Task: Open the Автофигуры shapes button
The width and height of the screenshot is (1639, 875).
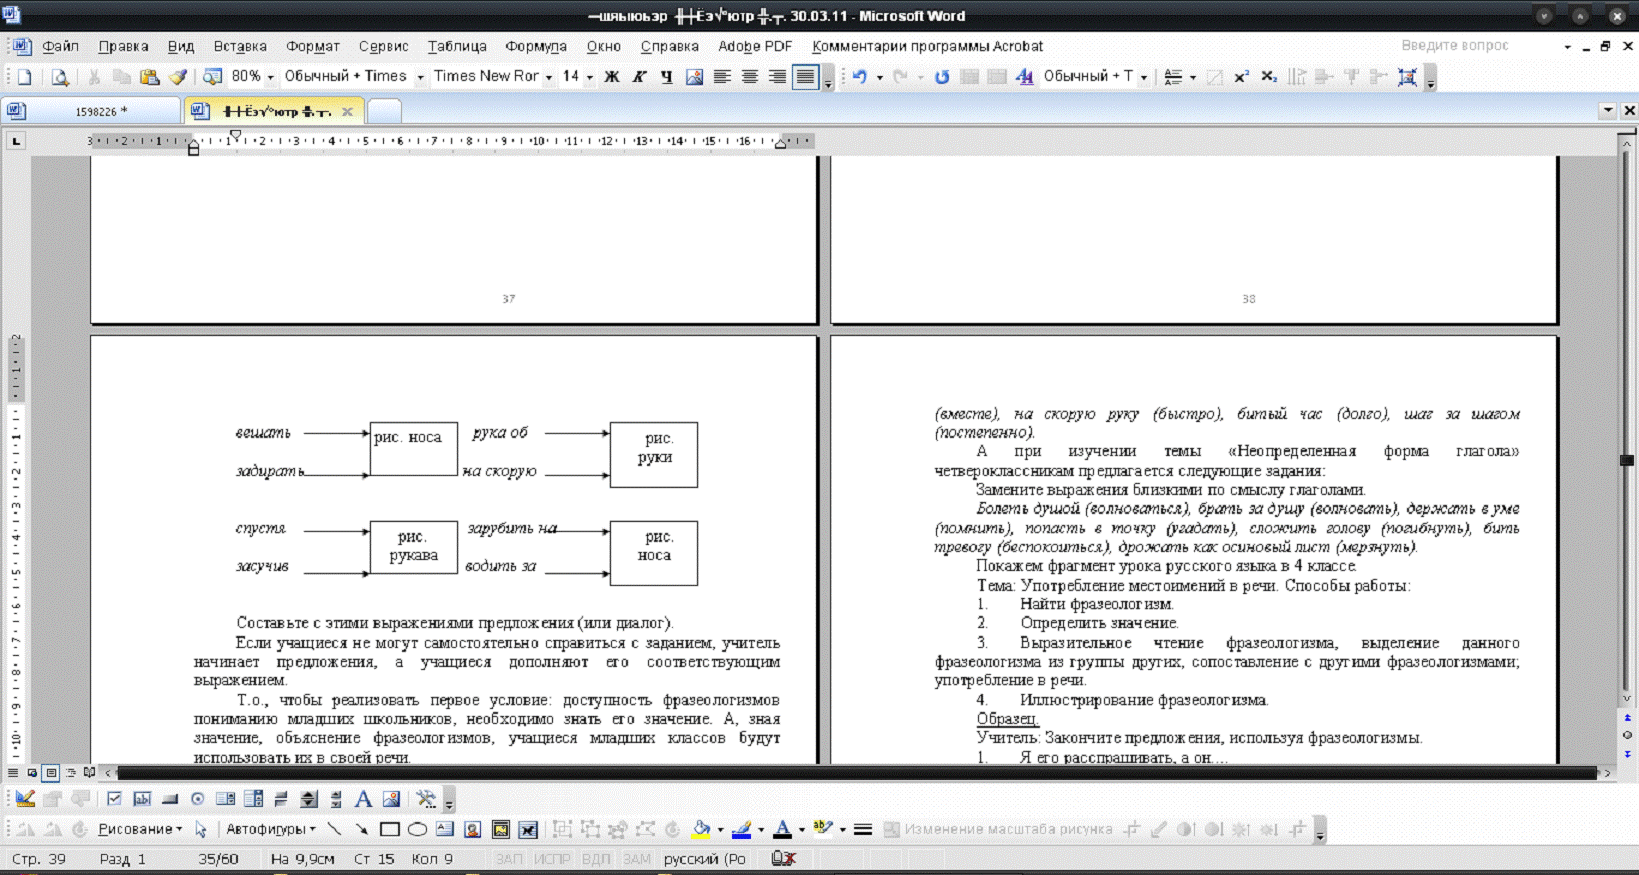Action: click(269, 829)
